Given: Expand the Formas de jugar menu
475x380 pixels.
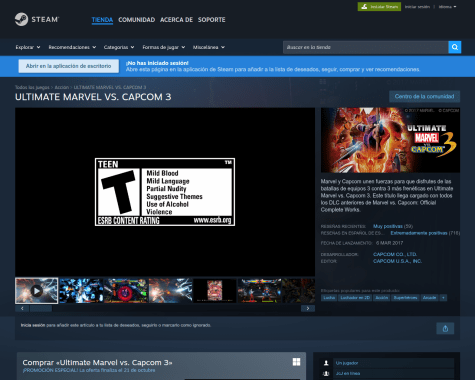Looking at the screenshot, I should pyautogui.click(x=164, y=47).
